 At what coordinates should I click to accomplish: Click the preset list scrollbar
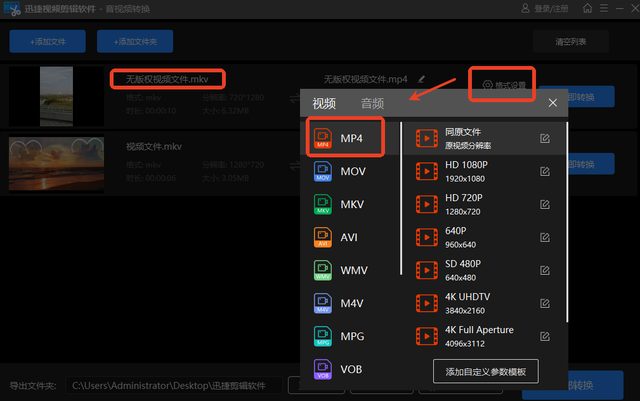[x=567, y=222]
